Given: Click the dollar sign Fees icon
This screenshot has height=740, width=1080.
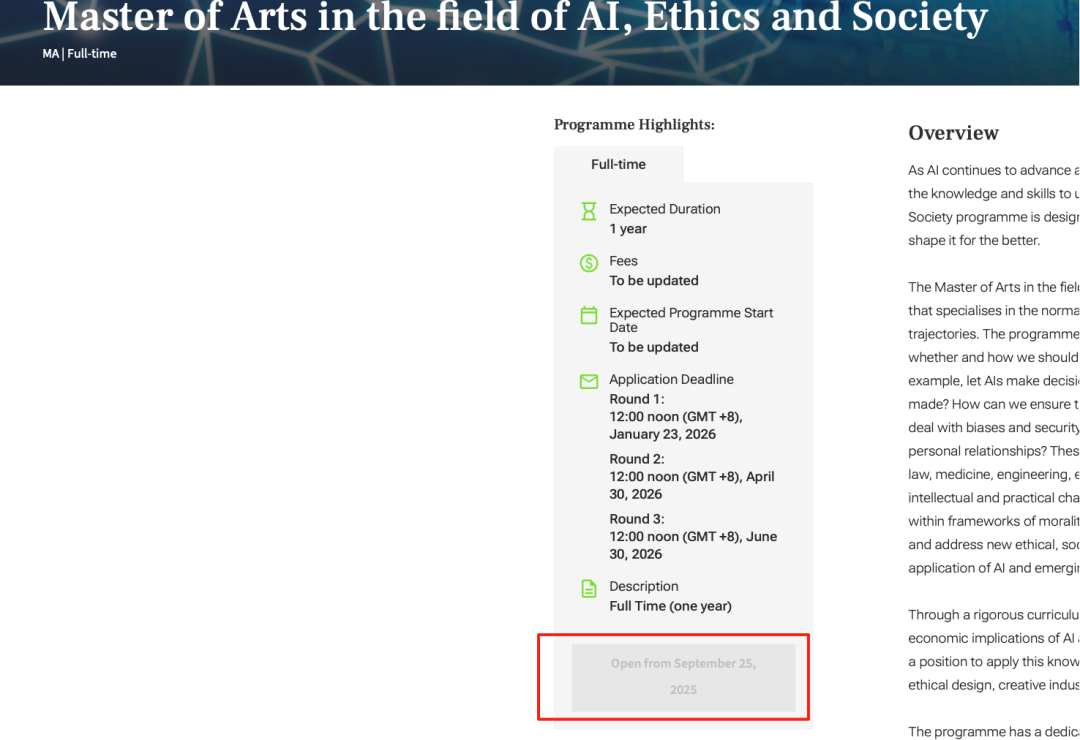Looking at the screenshot, I should [x=589, y=263].
